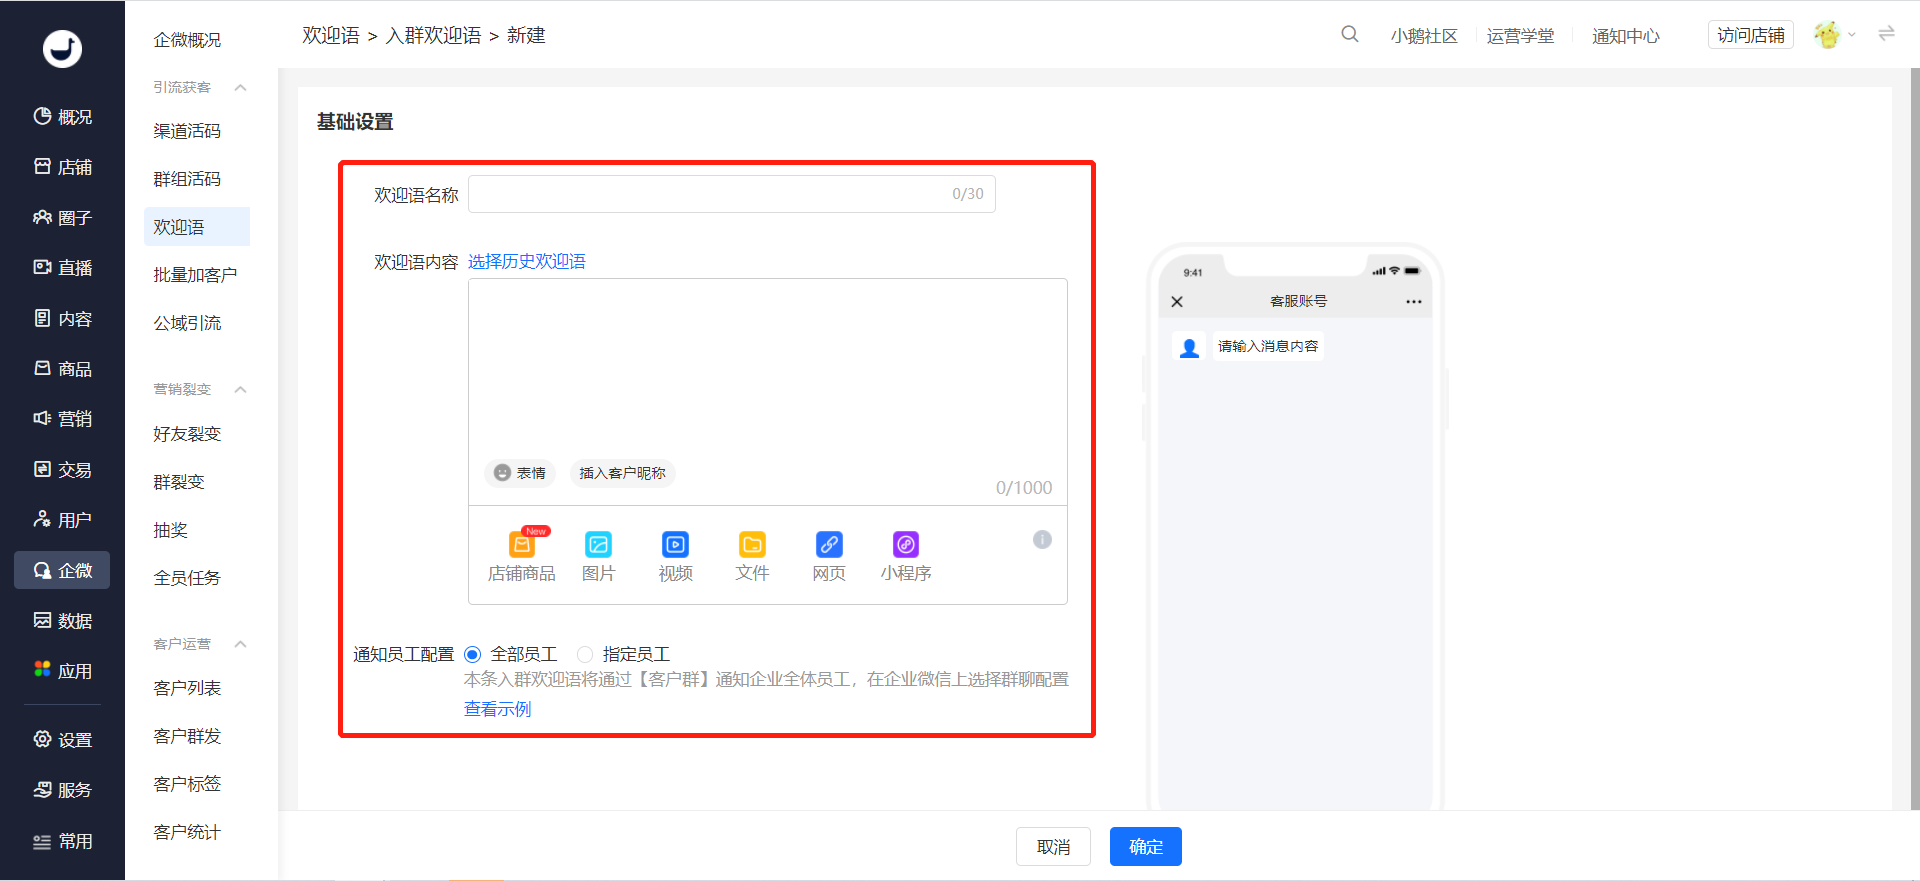Open 数据 section in sidebar
The width and height of the screenshot is (1920, 881).
tap(62, 621)
